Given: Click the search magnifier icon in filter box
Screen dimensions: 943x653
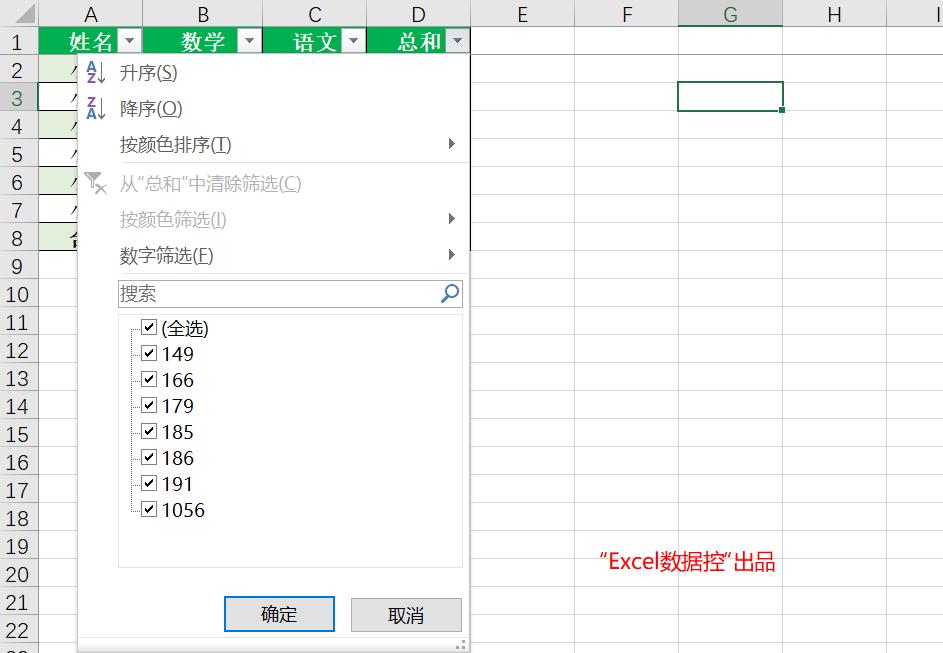Looking at the screenshot, I should click(449, 293).
